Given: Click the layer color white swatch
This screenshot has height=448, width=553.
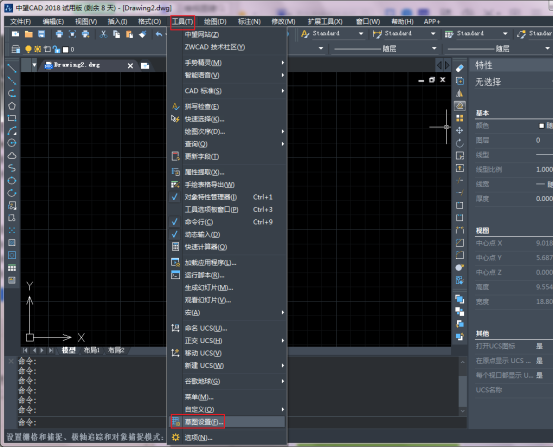Looking at the screenshot, I should pos(66,50).
